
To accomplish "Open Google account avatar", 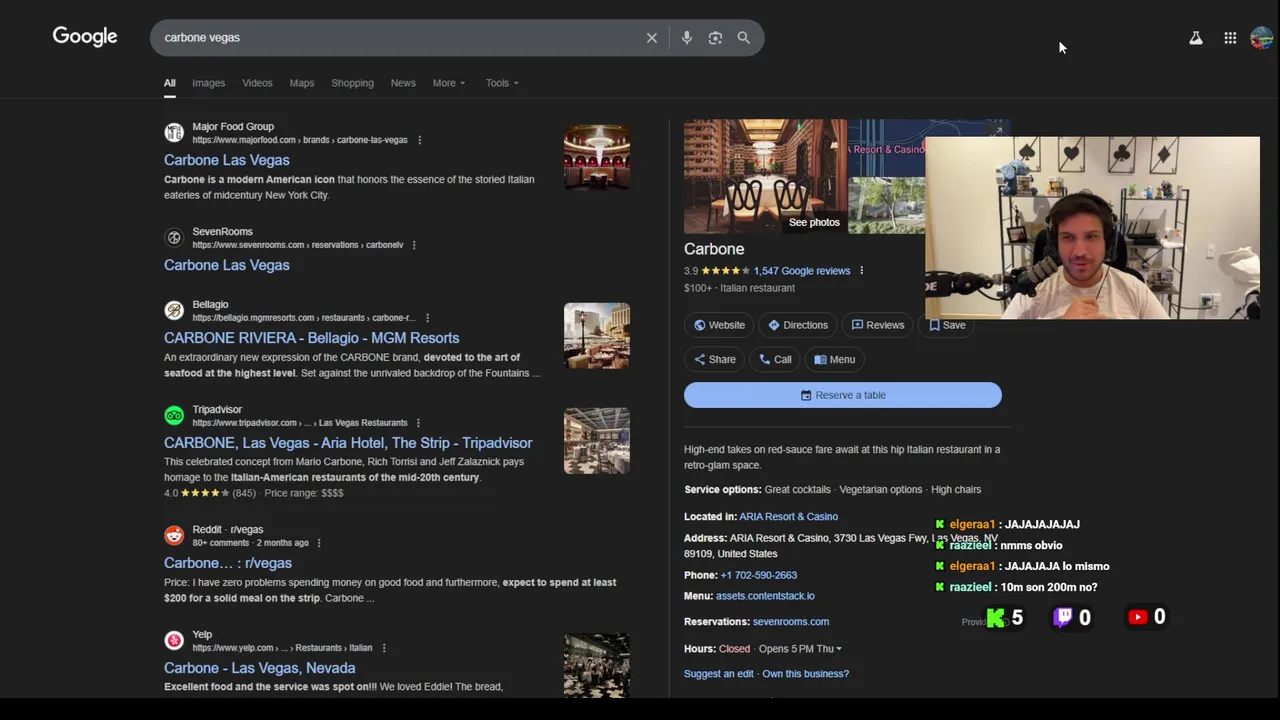I will [x=1261, y=38].
